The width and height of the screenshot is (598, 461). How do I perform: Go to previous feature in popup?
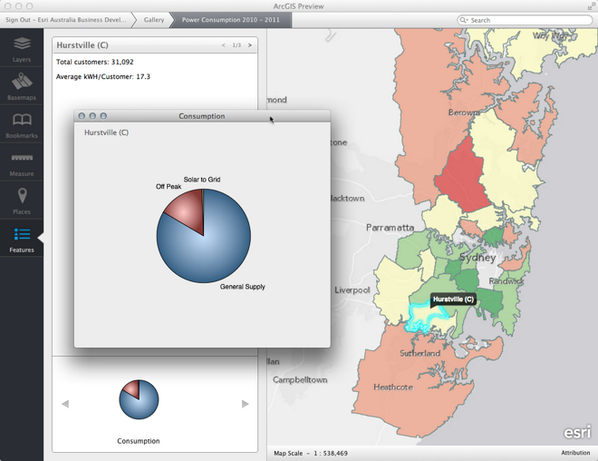point(223,45)
